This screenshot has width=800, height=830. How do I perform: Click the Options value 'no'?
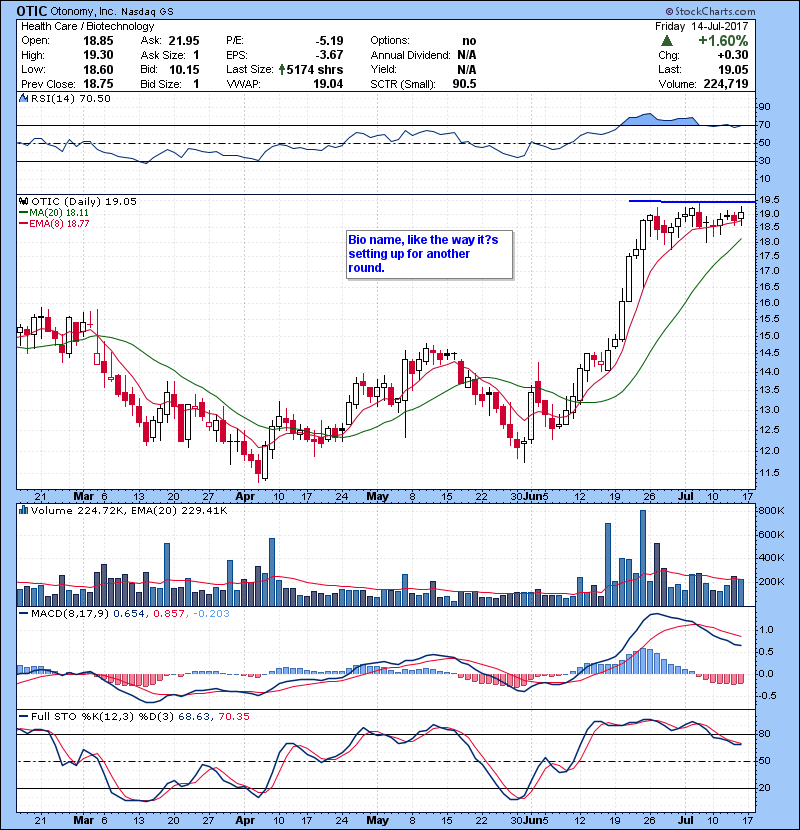(x=469, y=41)
